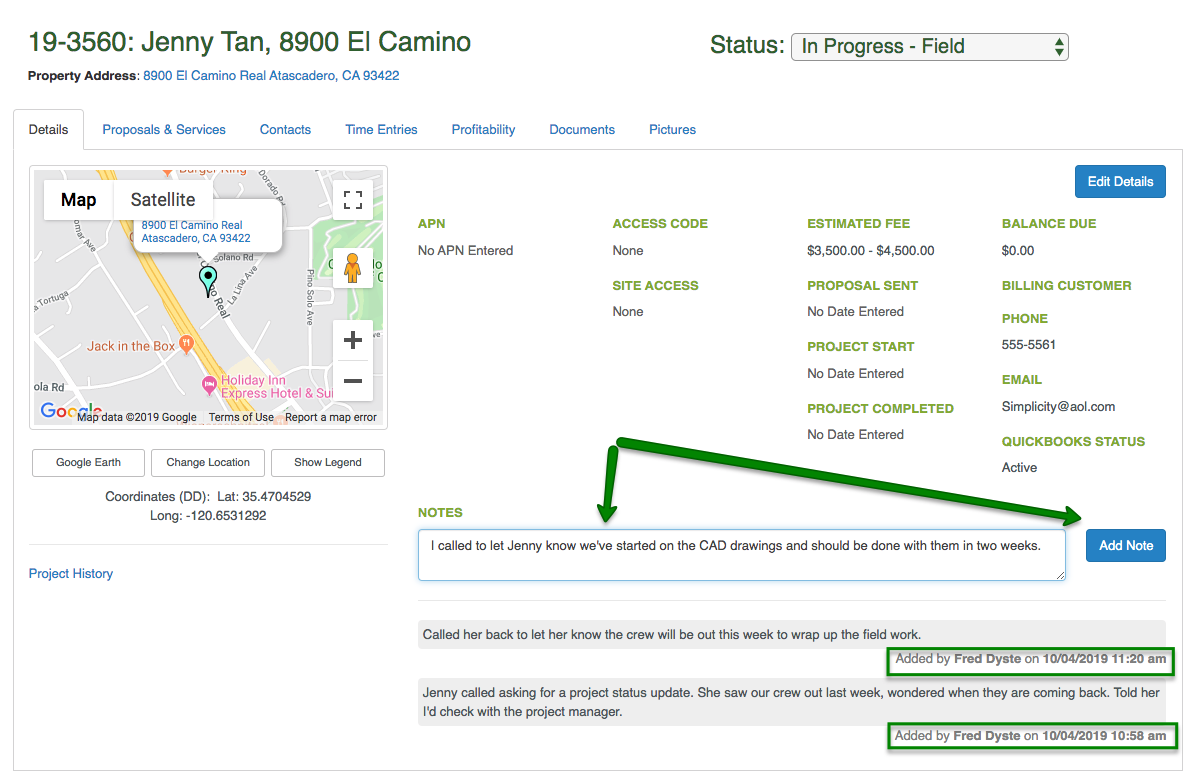Screen dimensions: 1194x779
Task: Open the Project History link
Action: (x=71, y=573)
